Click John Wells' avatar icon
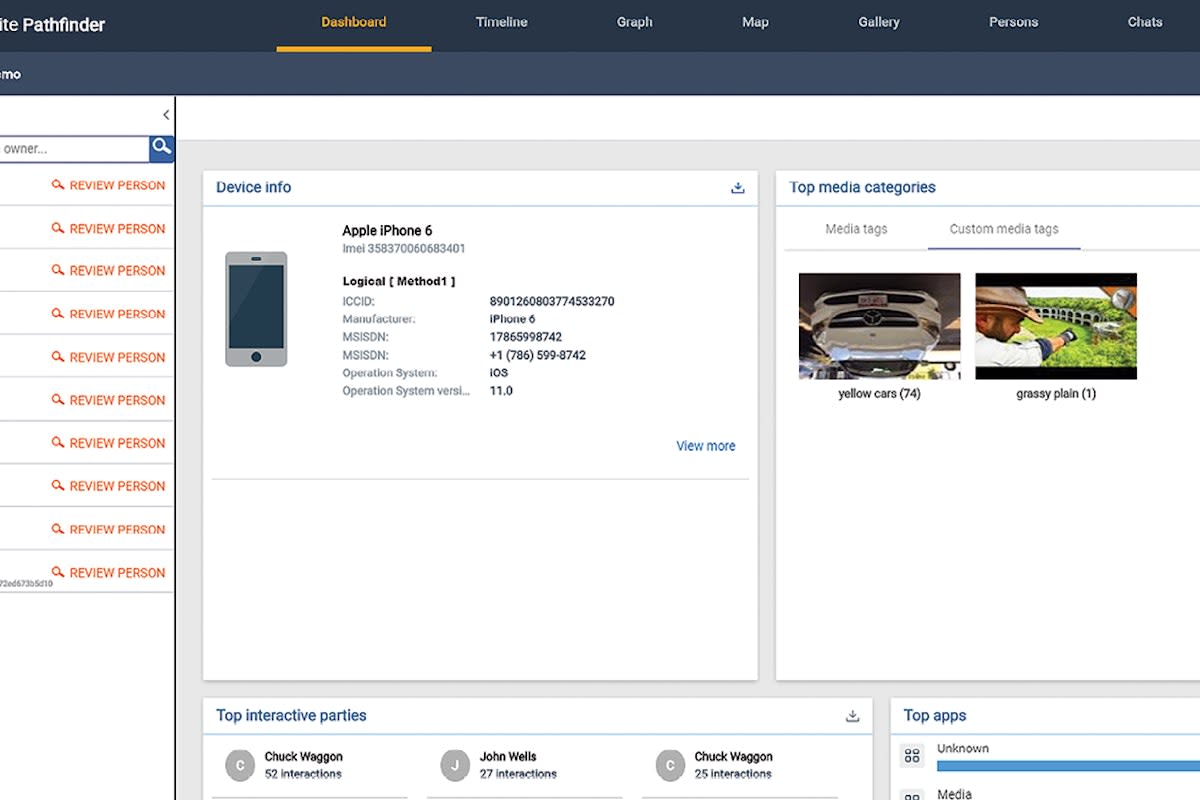This screenshot has height=800, width=1200. click(455, 765)
